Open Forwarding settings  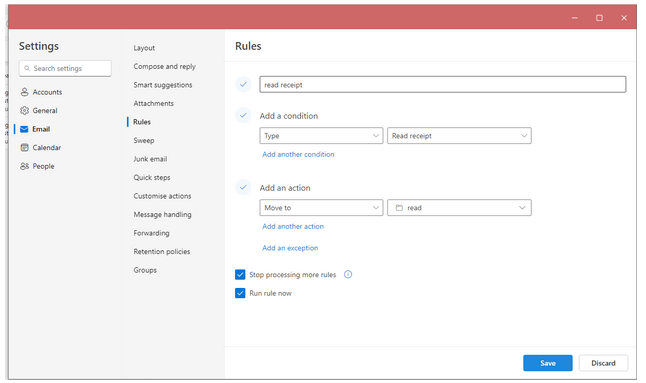tap(151, 233)
